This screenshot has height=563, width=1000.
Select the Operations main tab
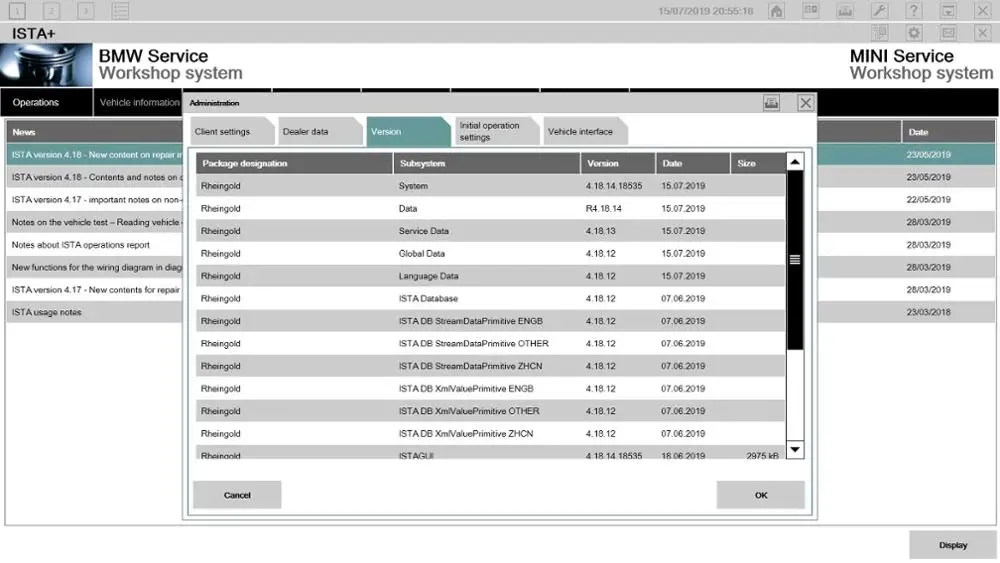click(x=47, y=103)
